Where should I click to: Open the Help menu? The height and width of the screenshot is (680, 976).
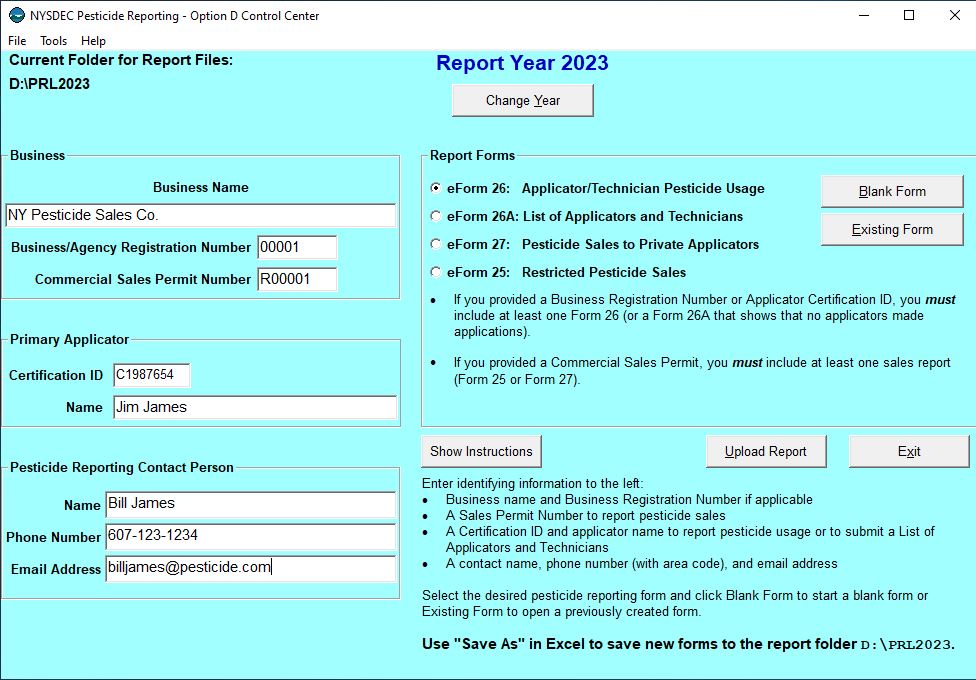pos(93,41)
